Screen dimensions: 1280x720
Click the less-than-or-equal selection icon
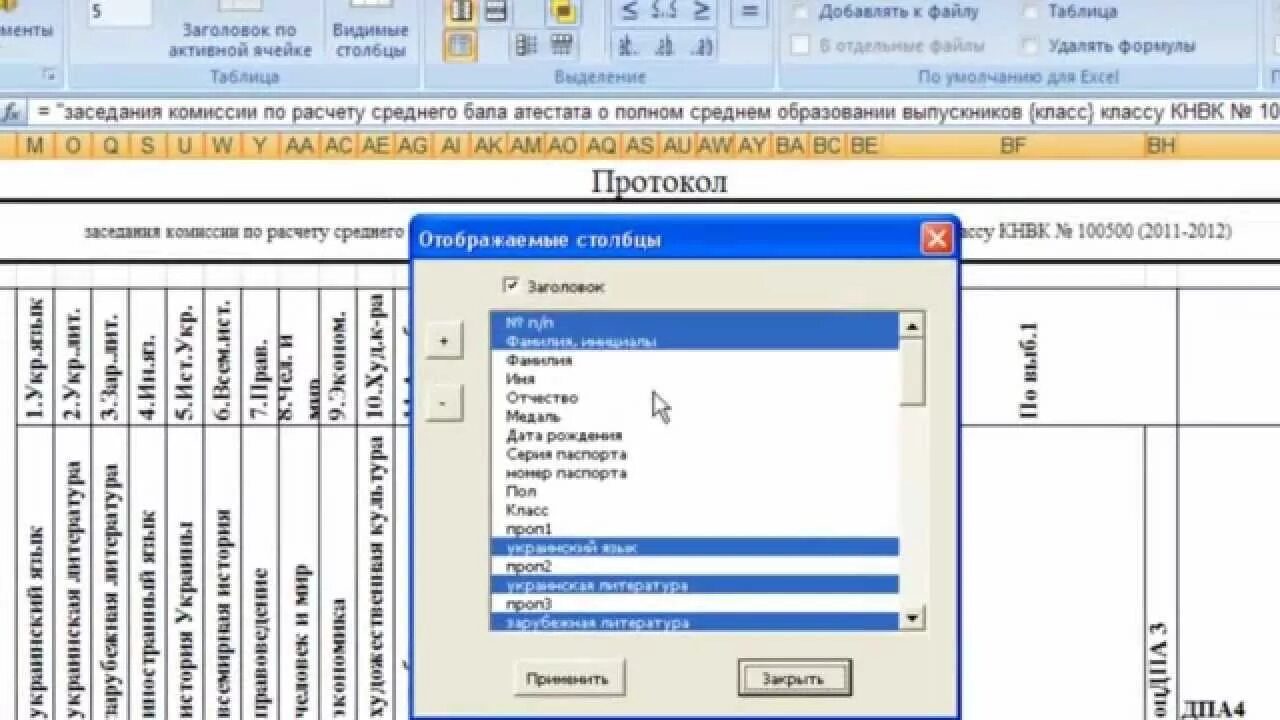630,11
